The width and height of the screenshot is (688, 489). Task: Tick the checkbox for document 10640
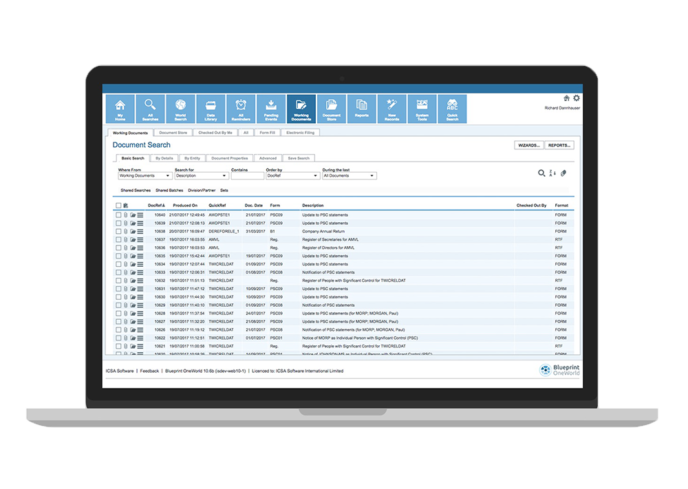(118, 214)
